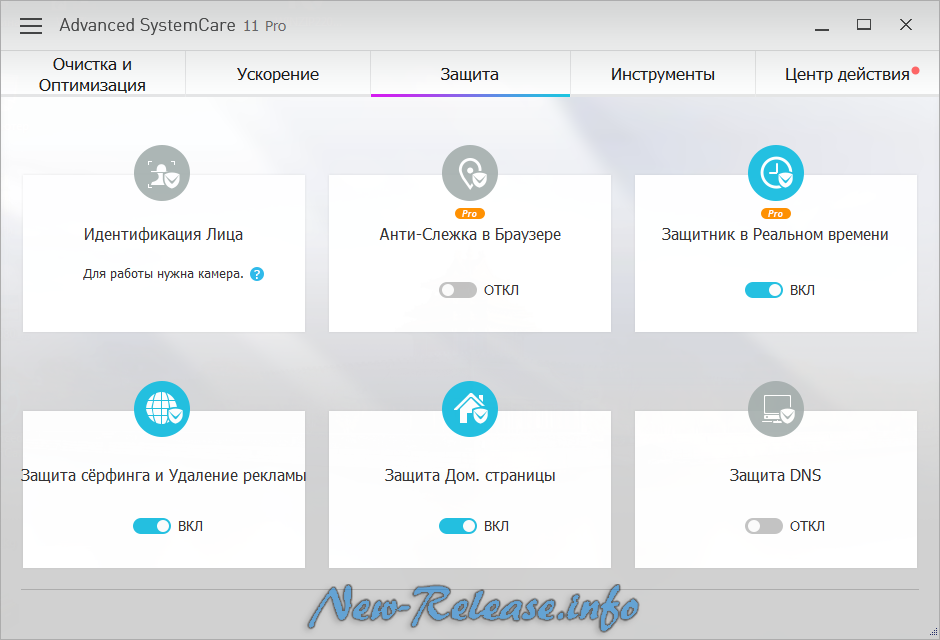The height and width of the screenshot is (640, 940).
Task: Turn off Защита сёрфинга и Удаление рекламы
Action: tap(152, 526)
